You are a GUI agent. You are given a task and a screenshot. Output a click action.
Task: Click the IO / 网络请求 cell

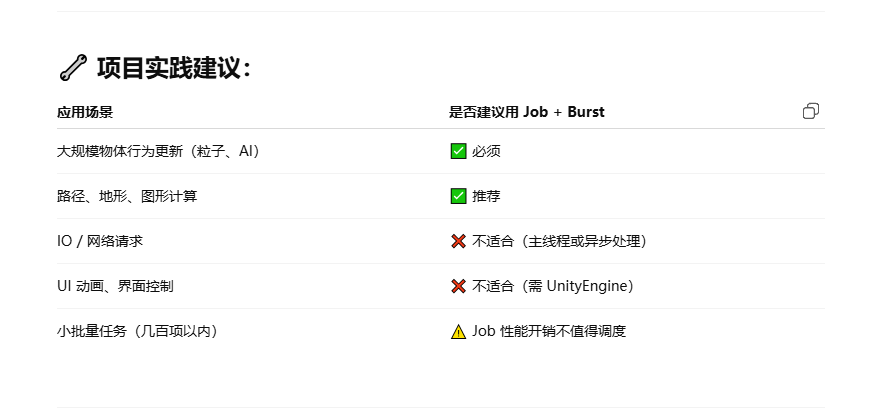[100, 241]
